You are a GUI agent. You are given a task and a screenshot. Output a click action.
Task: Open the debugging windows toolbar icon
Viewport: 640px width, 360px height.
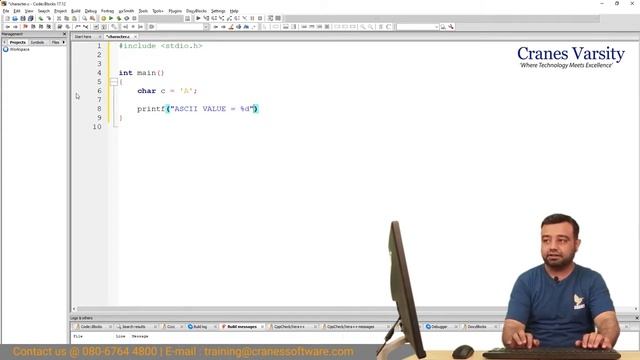(x=270, y=18)
